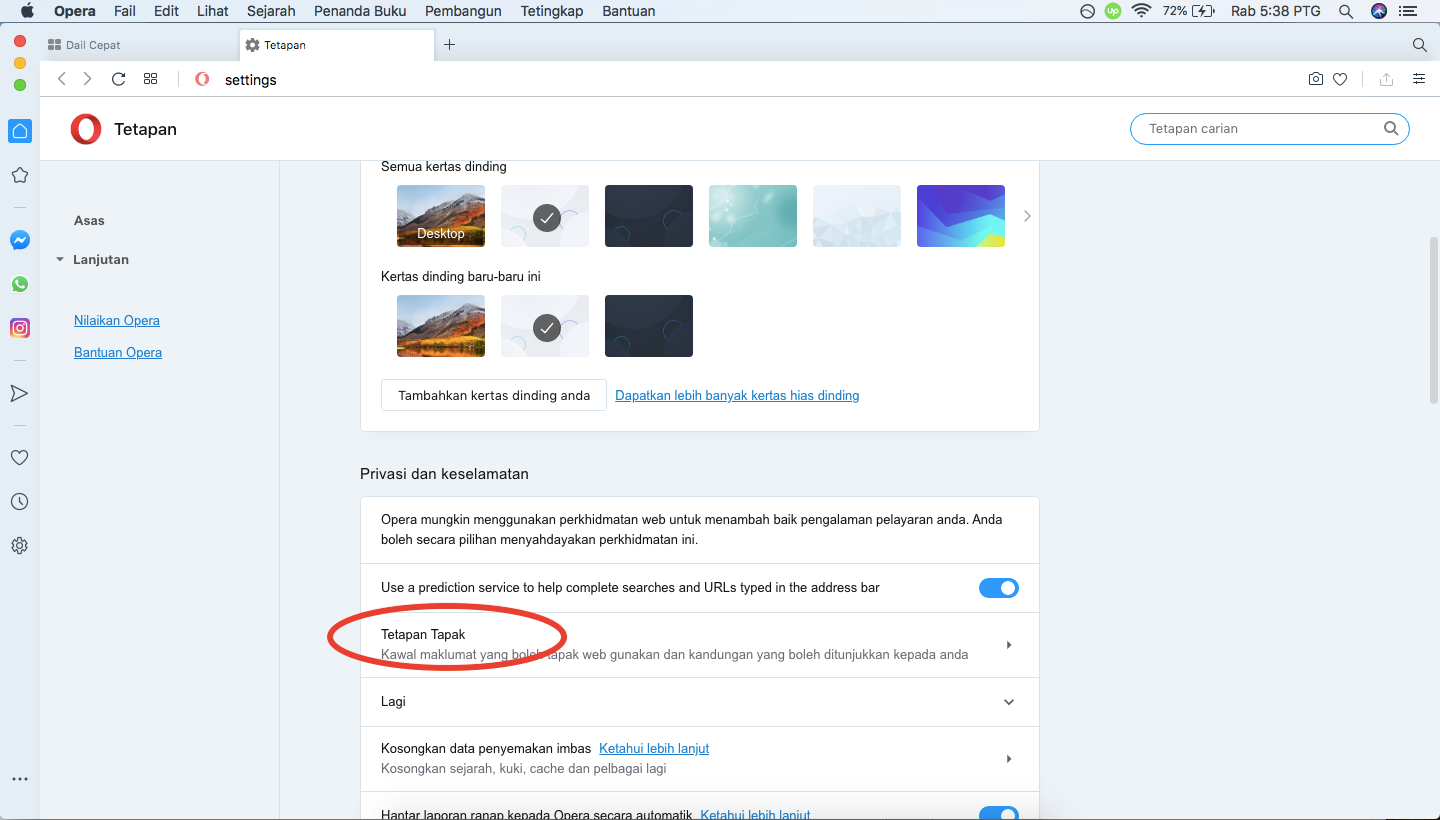Select the Desktop wallpaper thumbnail

(x=441, y=216)
